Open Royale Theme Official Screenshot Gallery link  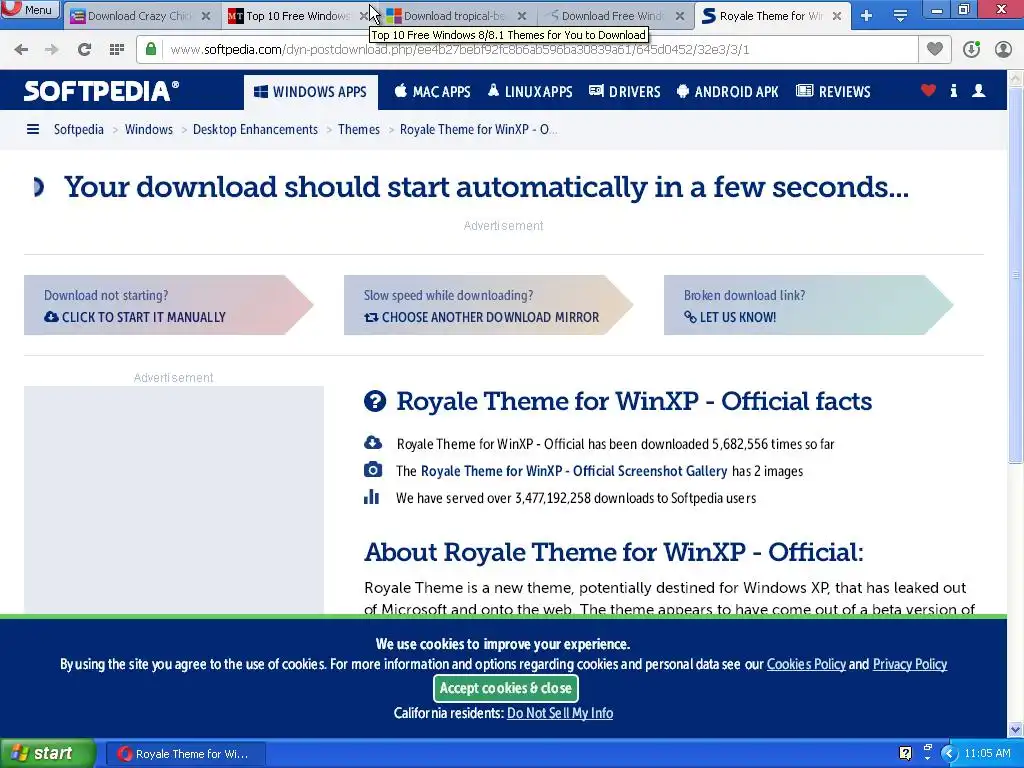574,471
